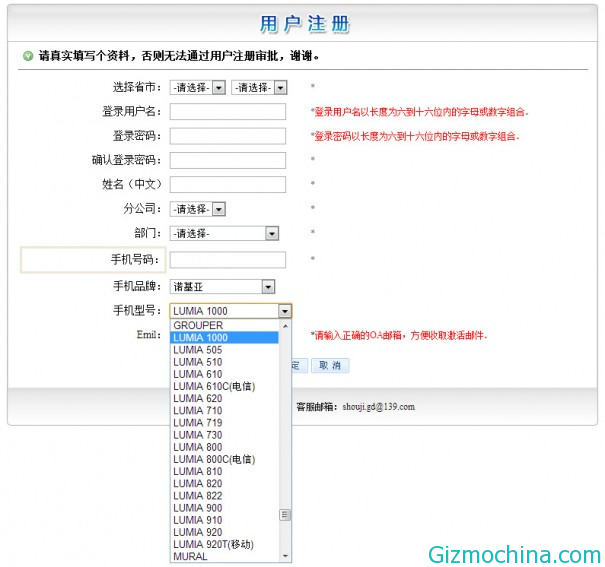Select LUMIA 510 in the list
605x567 pixels.
[x=224, y=362]
